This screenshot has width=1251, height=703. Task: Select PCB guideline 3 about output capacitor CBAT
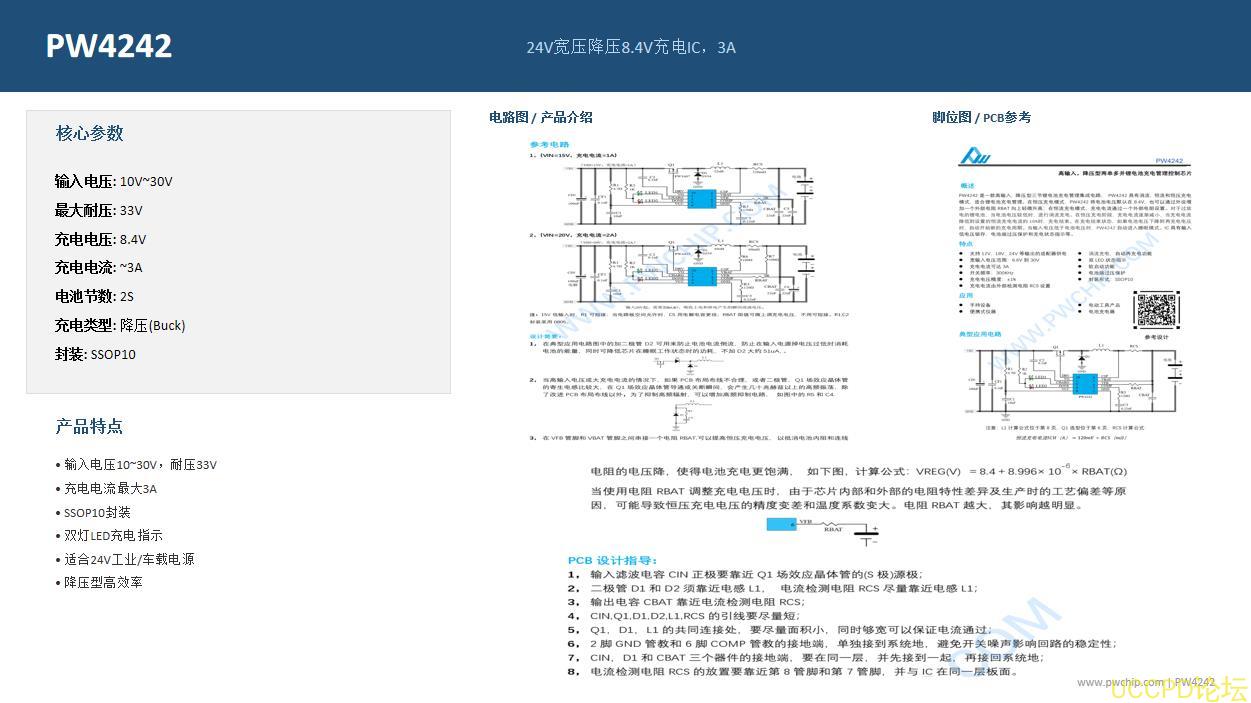[x=686, y=602]
